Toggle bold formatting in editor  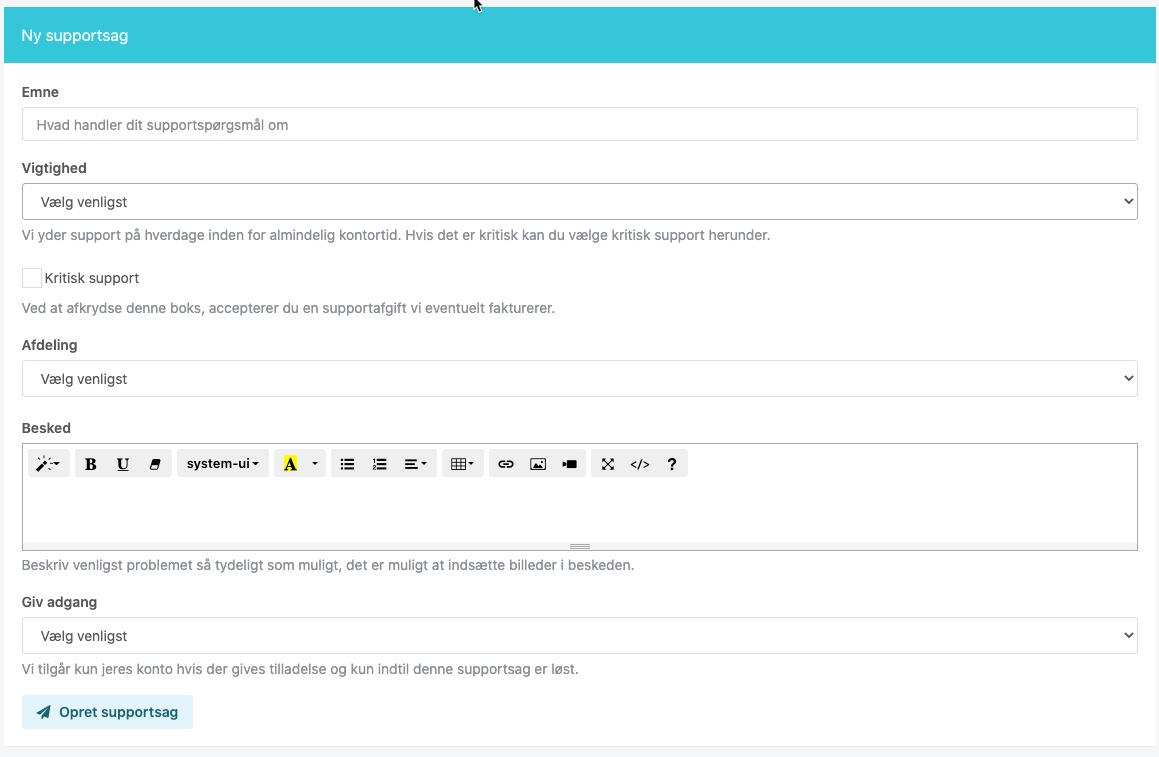tap(91, 464)
